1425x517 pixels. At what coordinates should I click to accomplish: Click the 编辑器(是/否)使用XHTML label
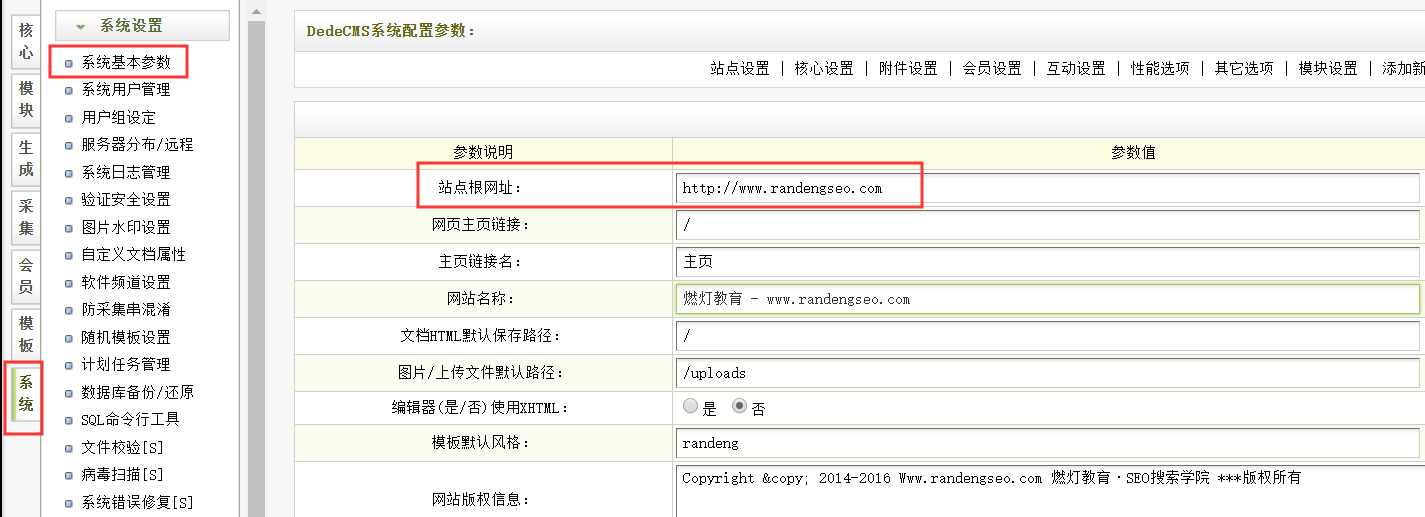click(x=479, y=407)
